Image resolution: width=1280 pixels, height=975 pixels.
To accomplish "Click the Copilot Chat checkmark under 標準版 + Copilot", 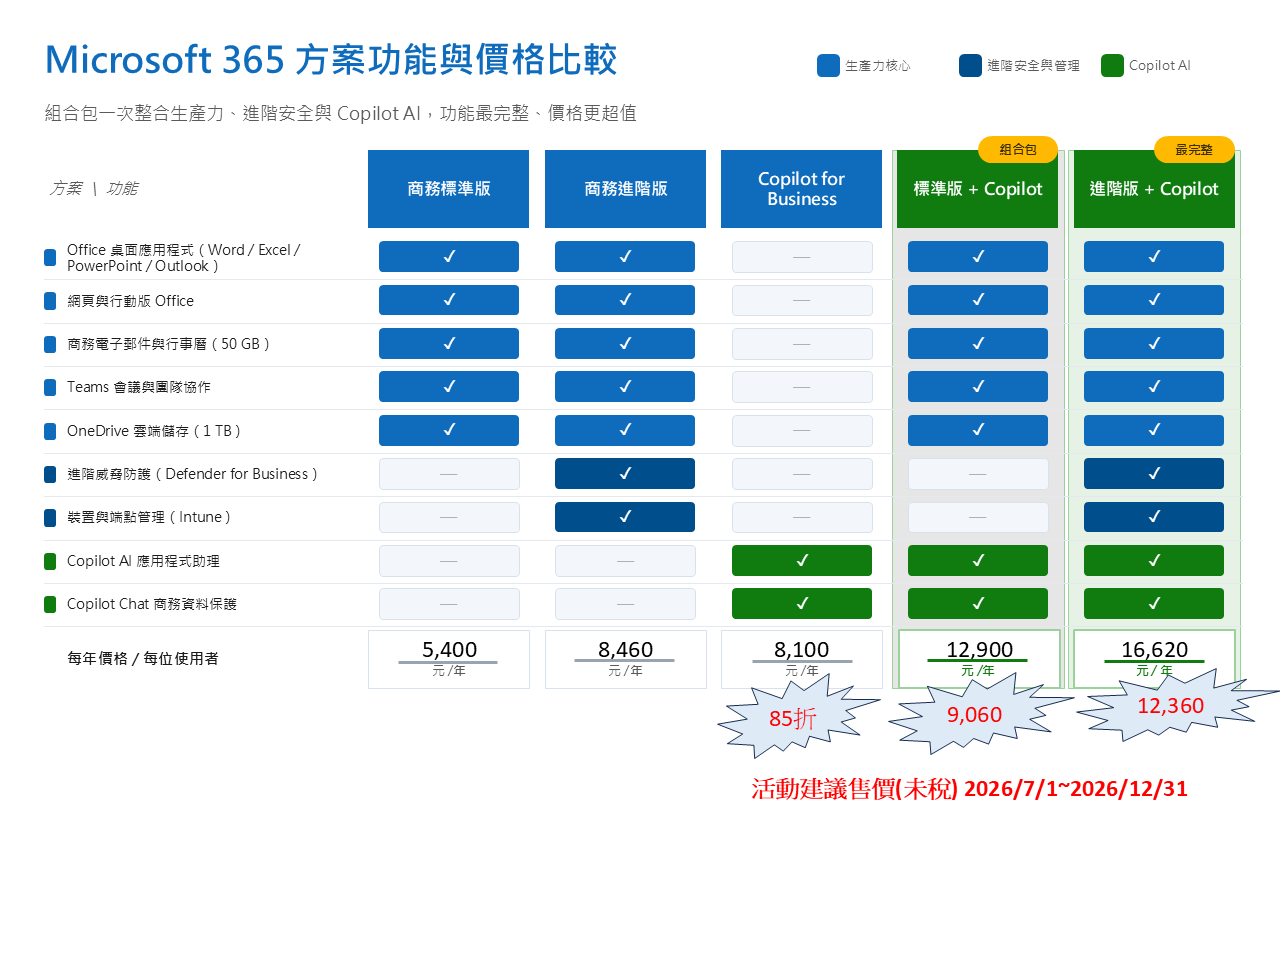I will [978, 604].
